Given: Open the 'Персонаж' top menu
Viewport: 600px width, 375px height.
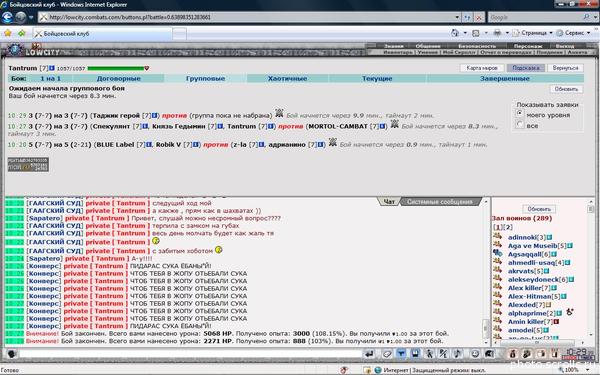Looking at the screenshot, I should pos(527,46).
